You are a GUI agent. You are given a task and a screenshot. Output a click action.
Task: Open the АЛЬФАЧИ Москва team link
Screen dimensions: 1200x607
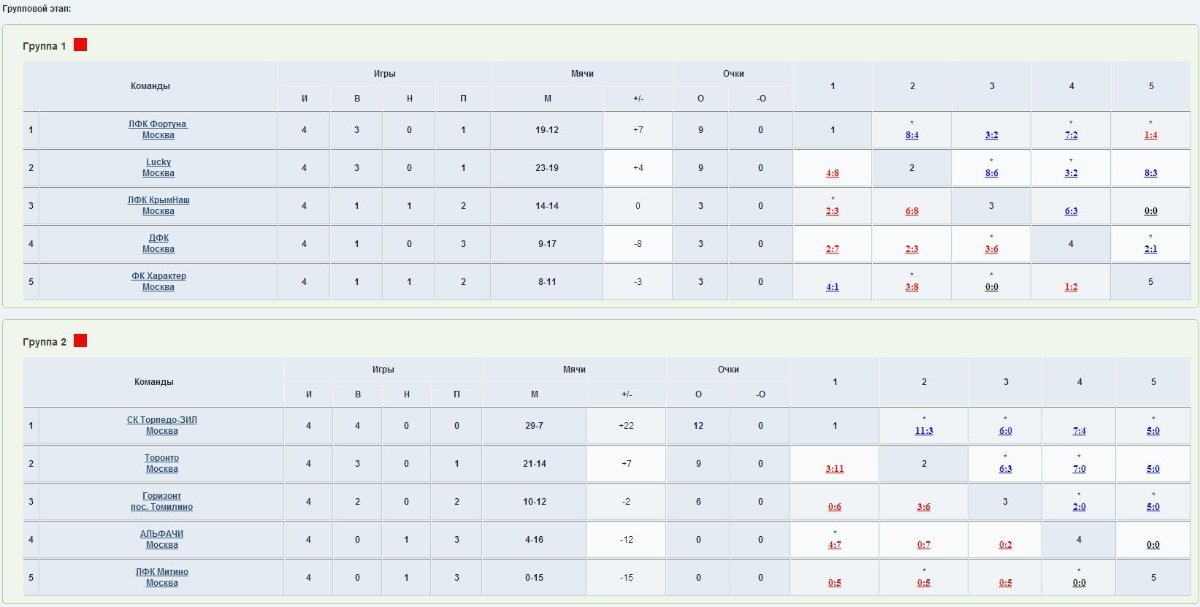pos(162,540)
